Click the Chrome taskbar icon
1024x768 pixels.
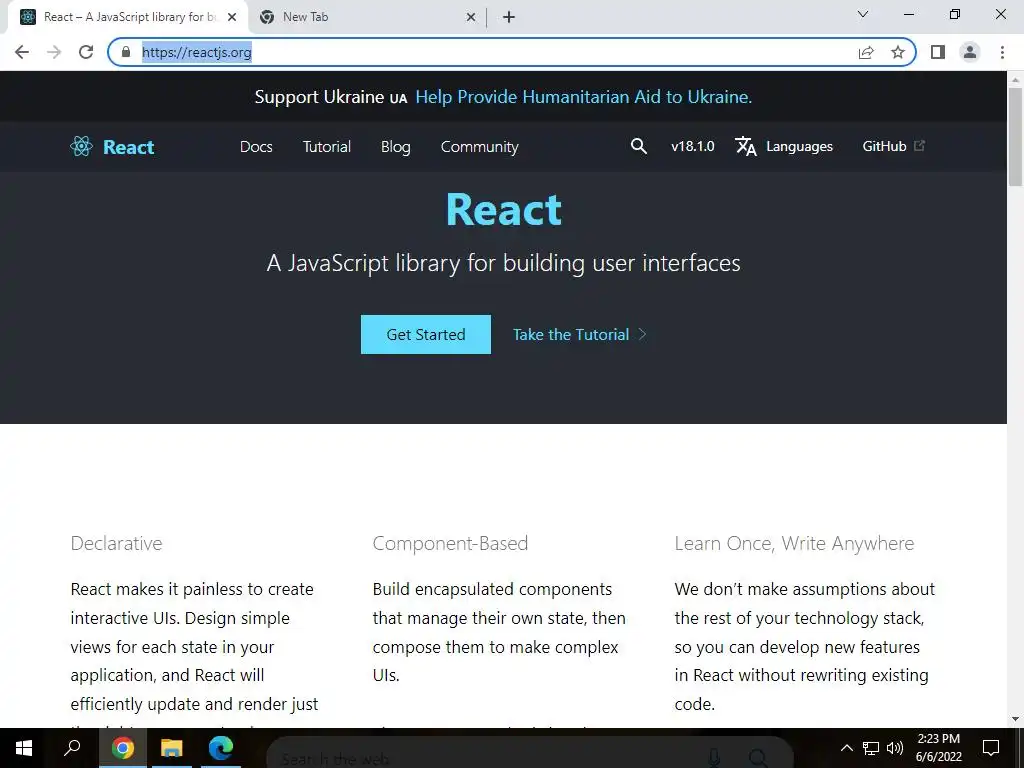pos(123,748)
